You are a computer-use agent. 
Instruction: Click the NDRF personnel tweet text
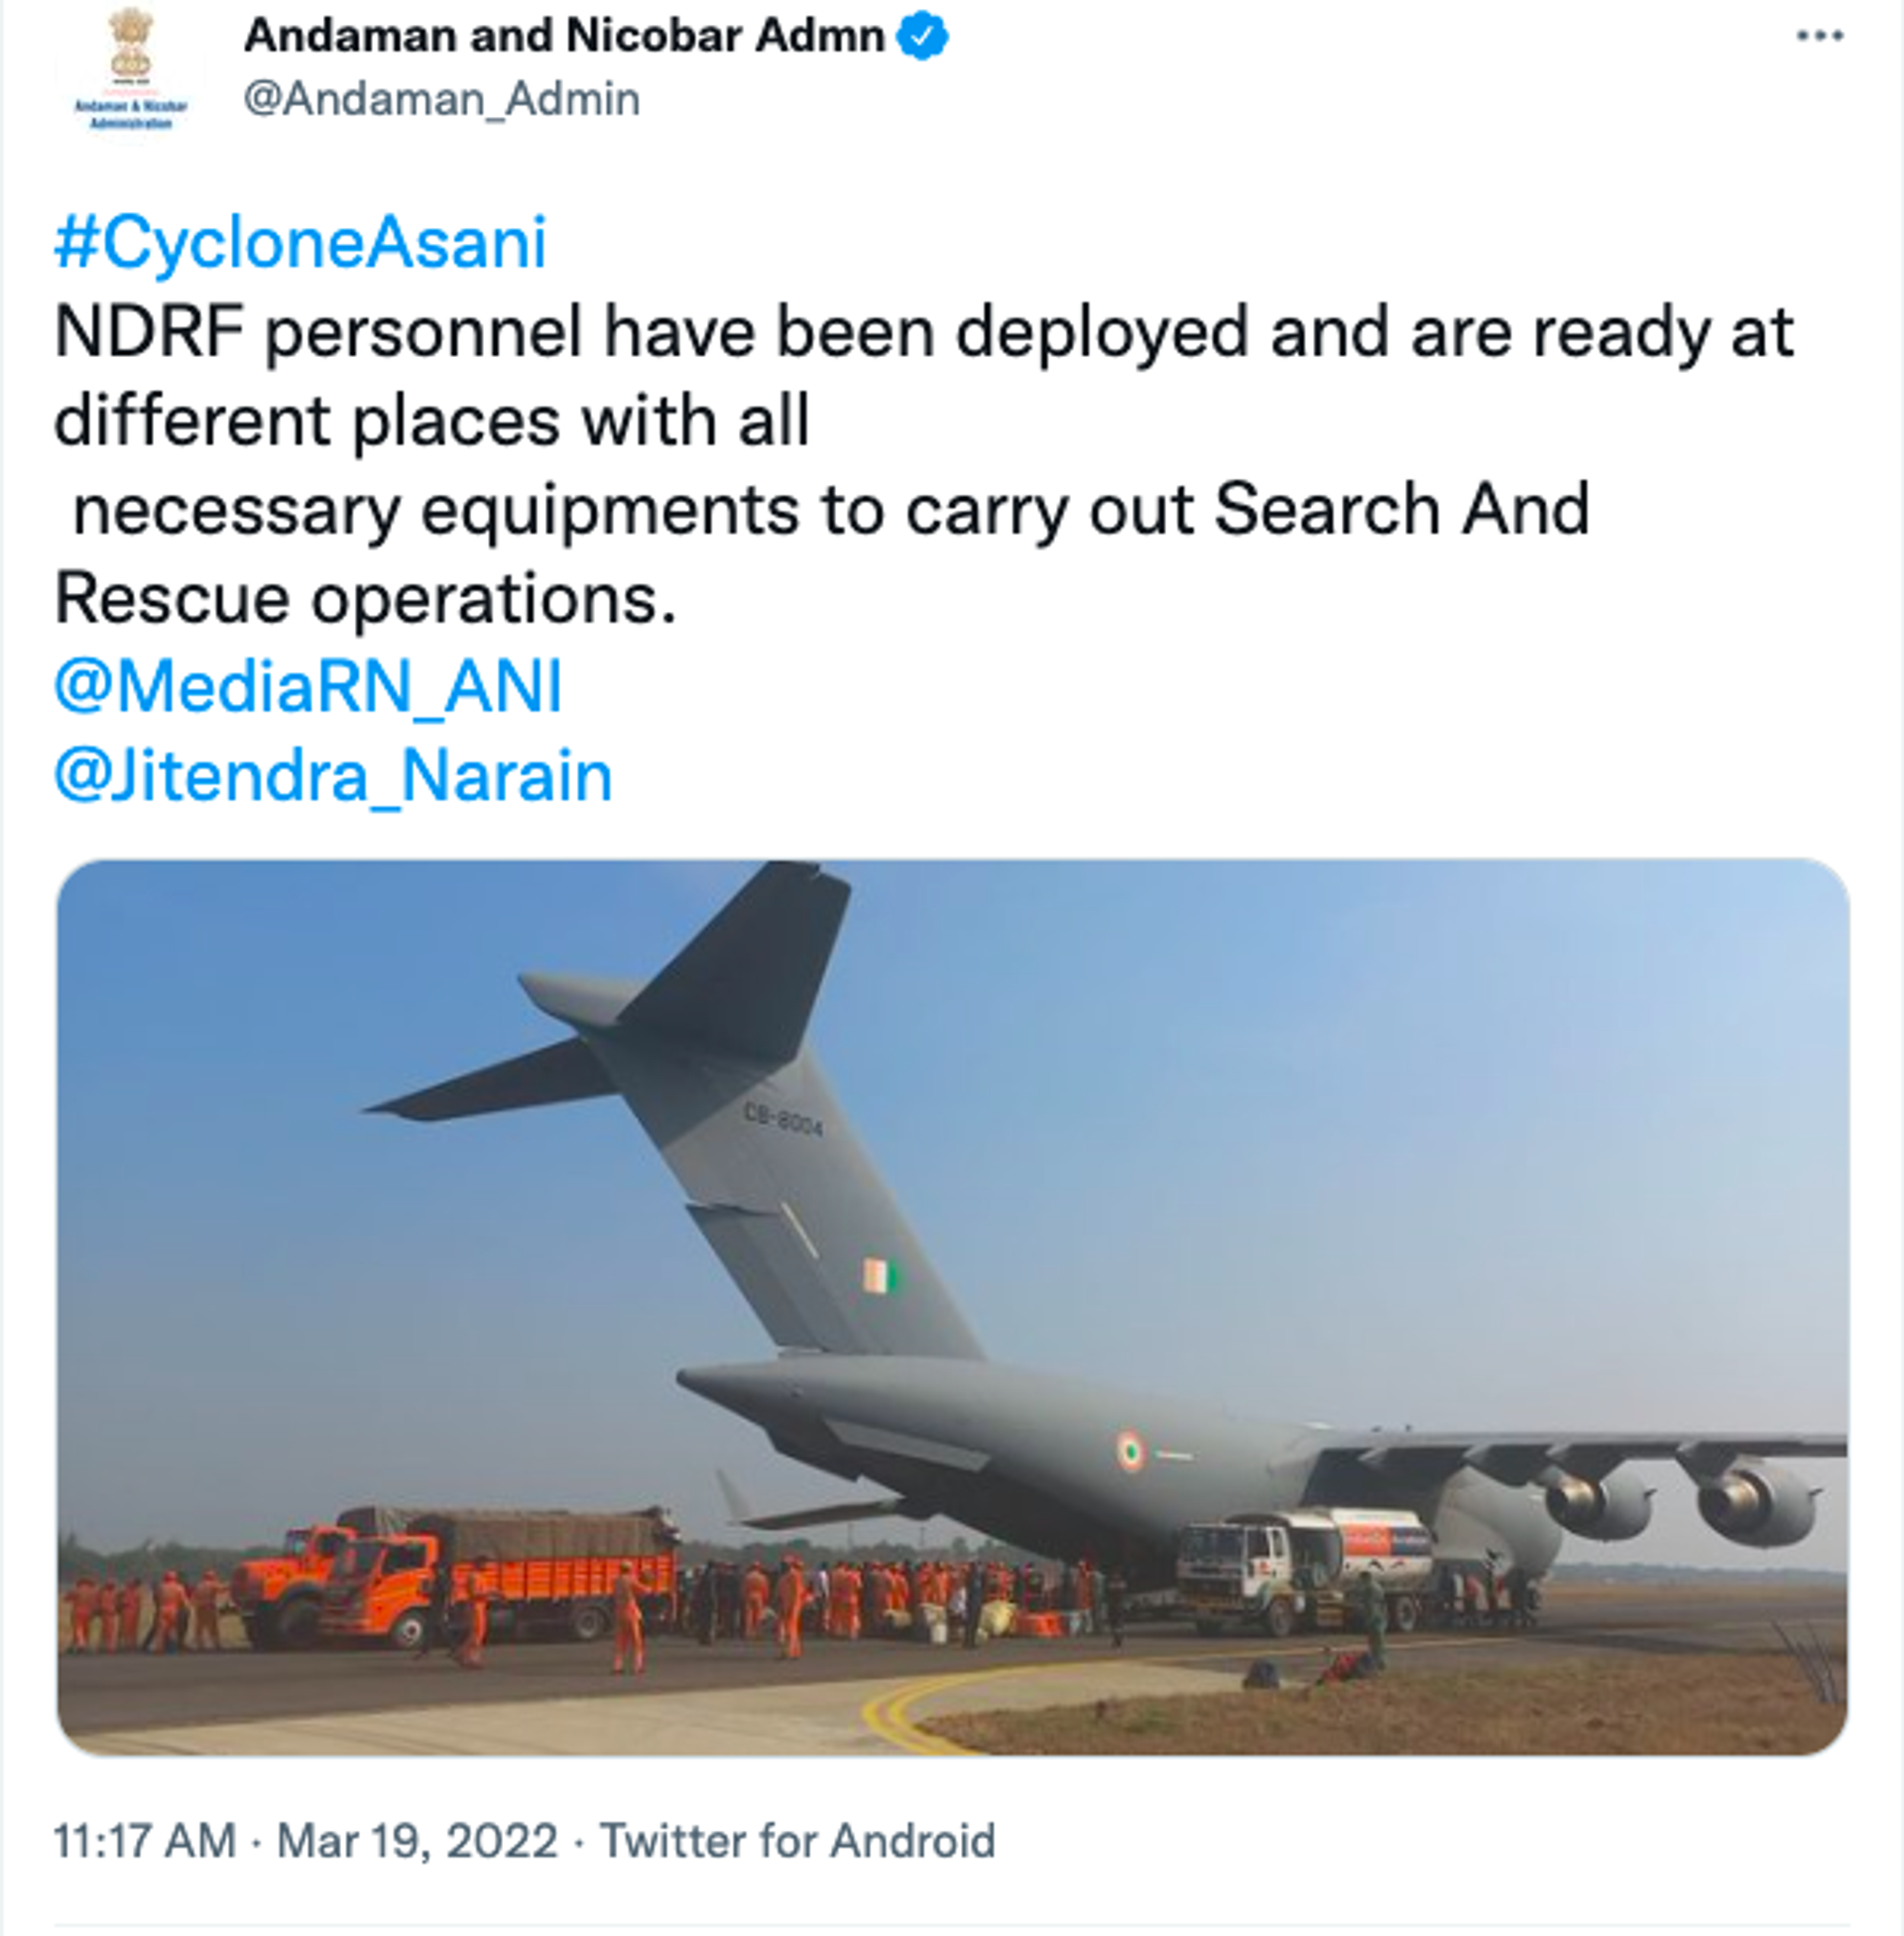[x=924, y=465]
